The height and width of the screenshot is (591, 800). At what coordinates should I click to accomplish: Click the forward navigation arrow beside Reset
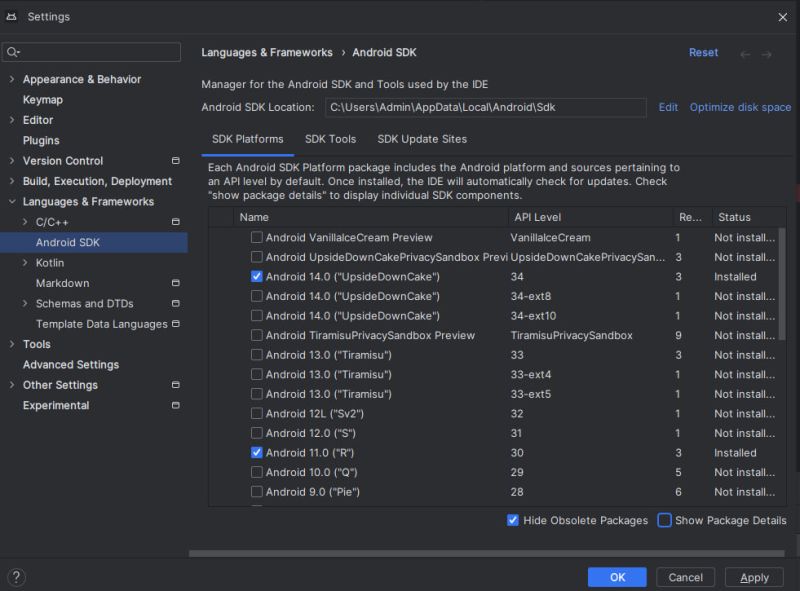tap(766, 53)
